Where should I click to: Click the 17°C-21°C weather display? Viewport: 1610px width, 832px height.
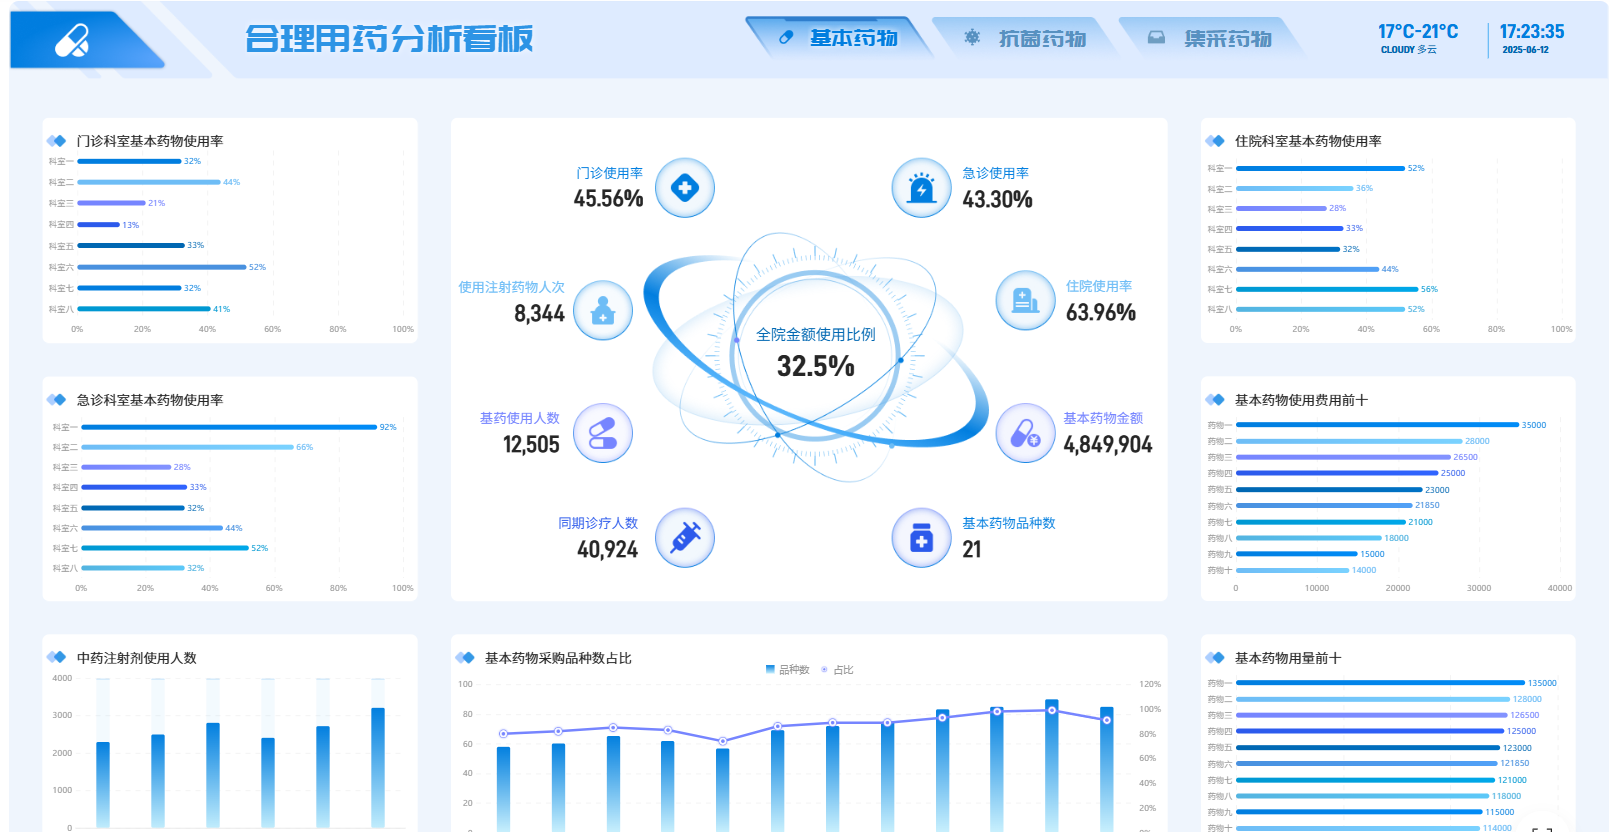click(1417, 32)
